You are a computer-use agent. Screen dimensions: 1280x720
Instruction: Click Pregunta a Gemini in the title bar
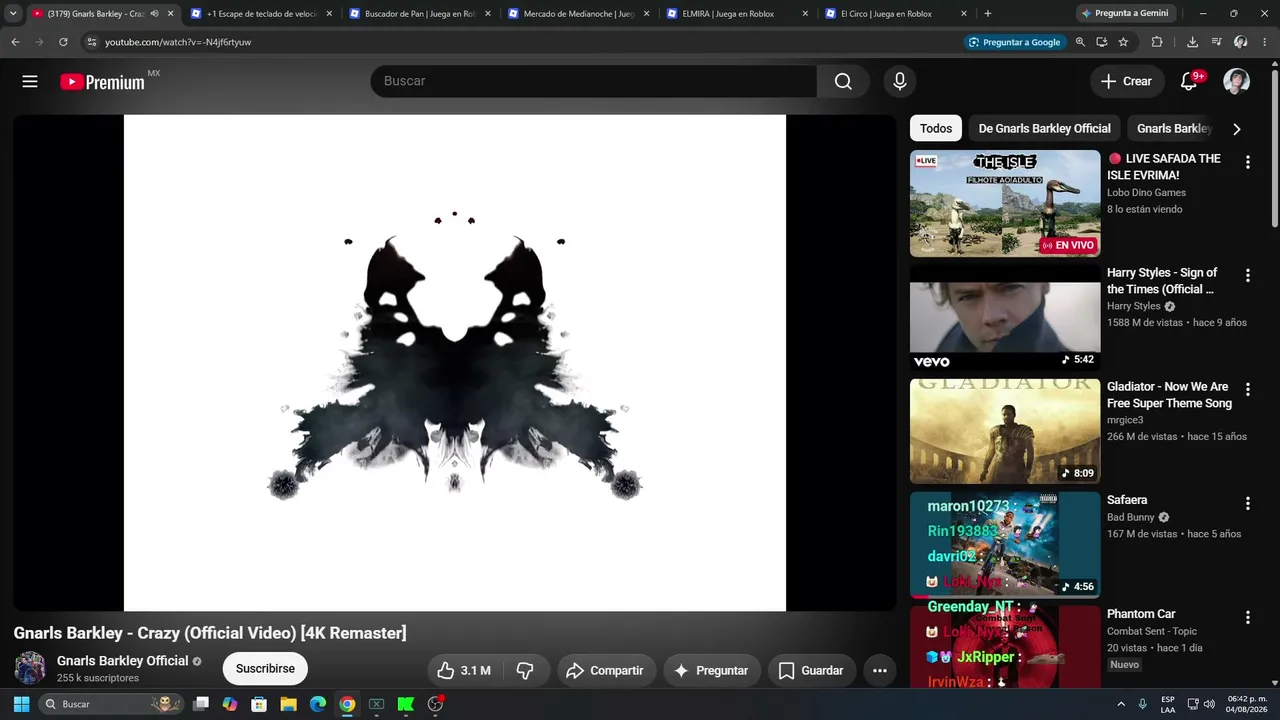pyautogui.click(x=1127, y=14)
